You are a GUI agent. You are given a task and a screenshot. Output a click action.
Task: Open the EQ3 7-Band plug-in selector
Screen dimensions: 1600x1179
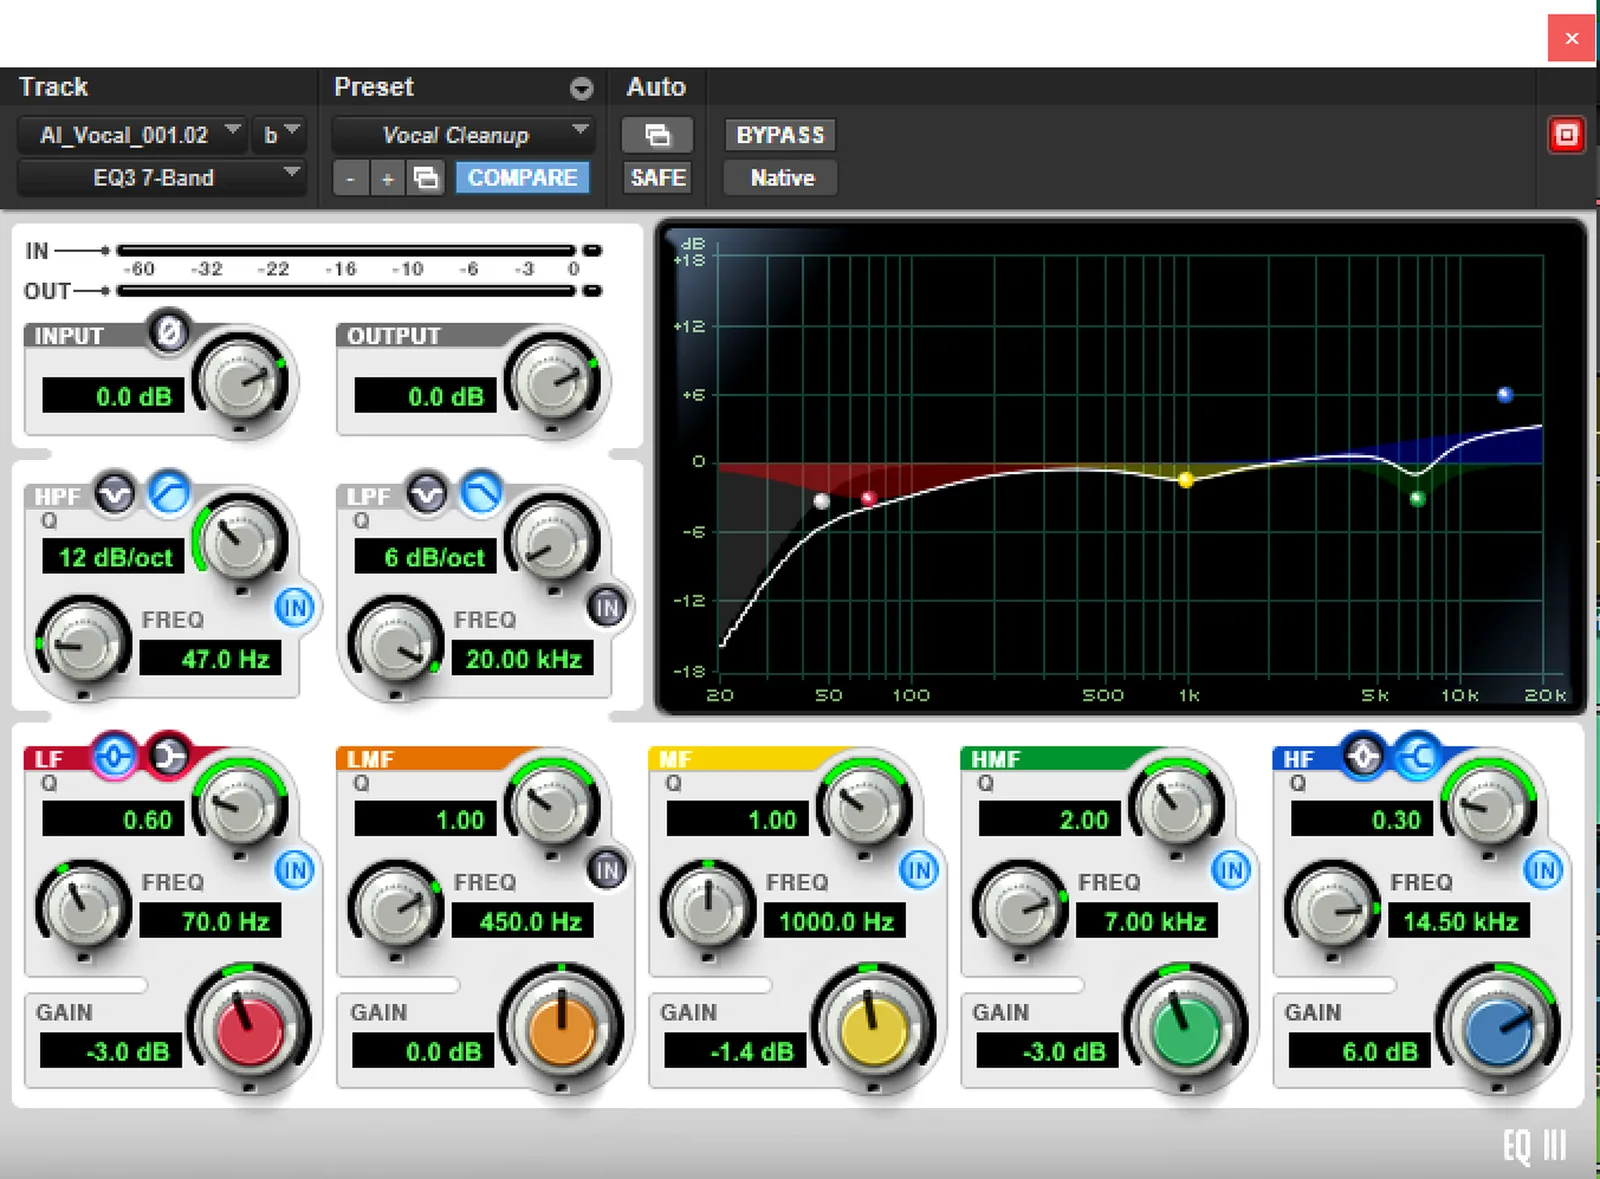pos(161,178)
